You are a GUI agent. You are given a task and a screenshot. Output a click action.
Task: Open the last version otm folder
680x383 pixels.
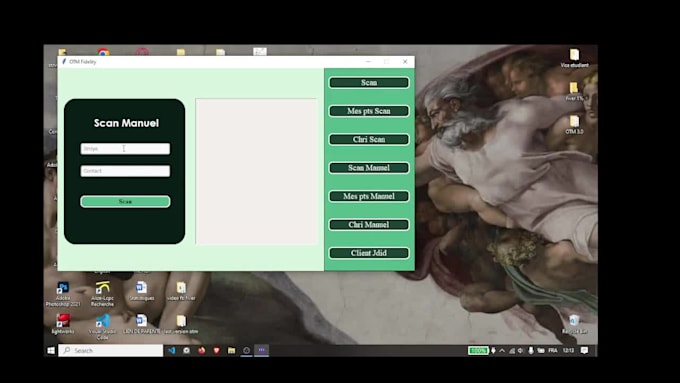181,324
